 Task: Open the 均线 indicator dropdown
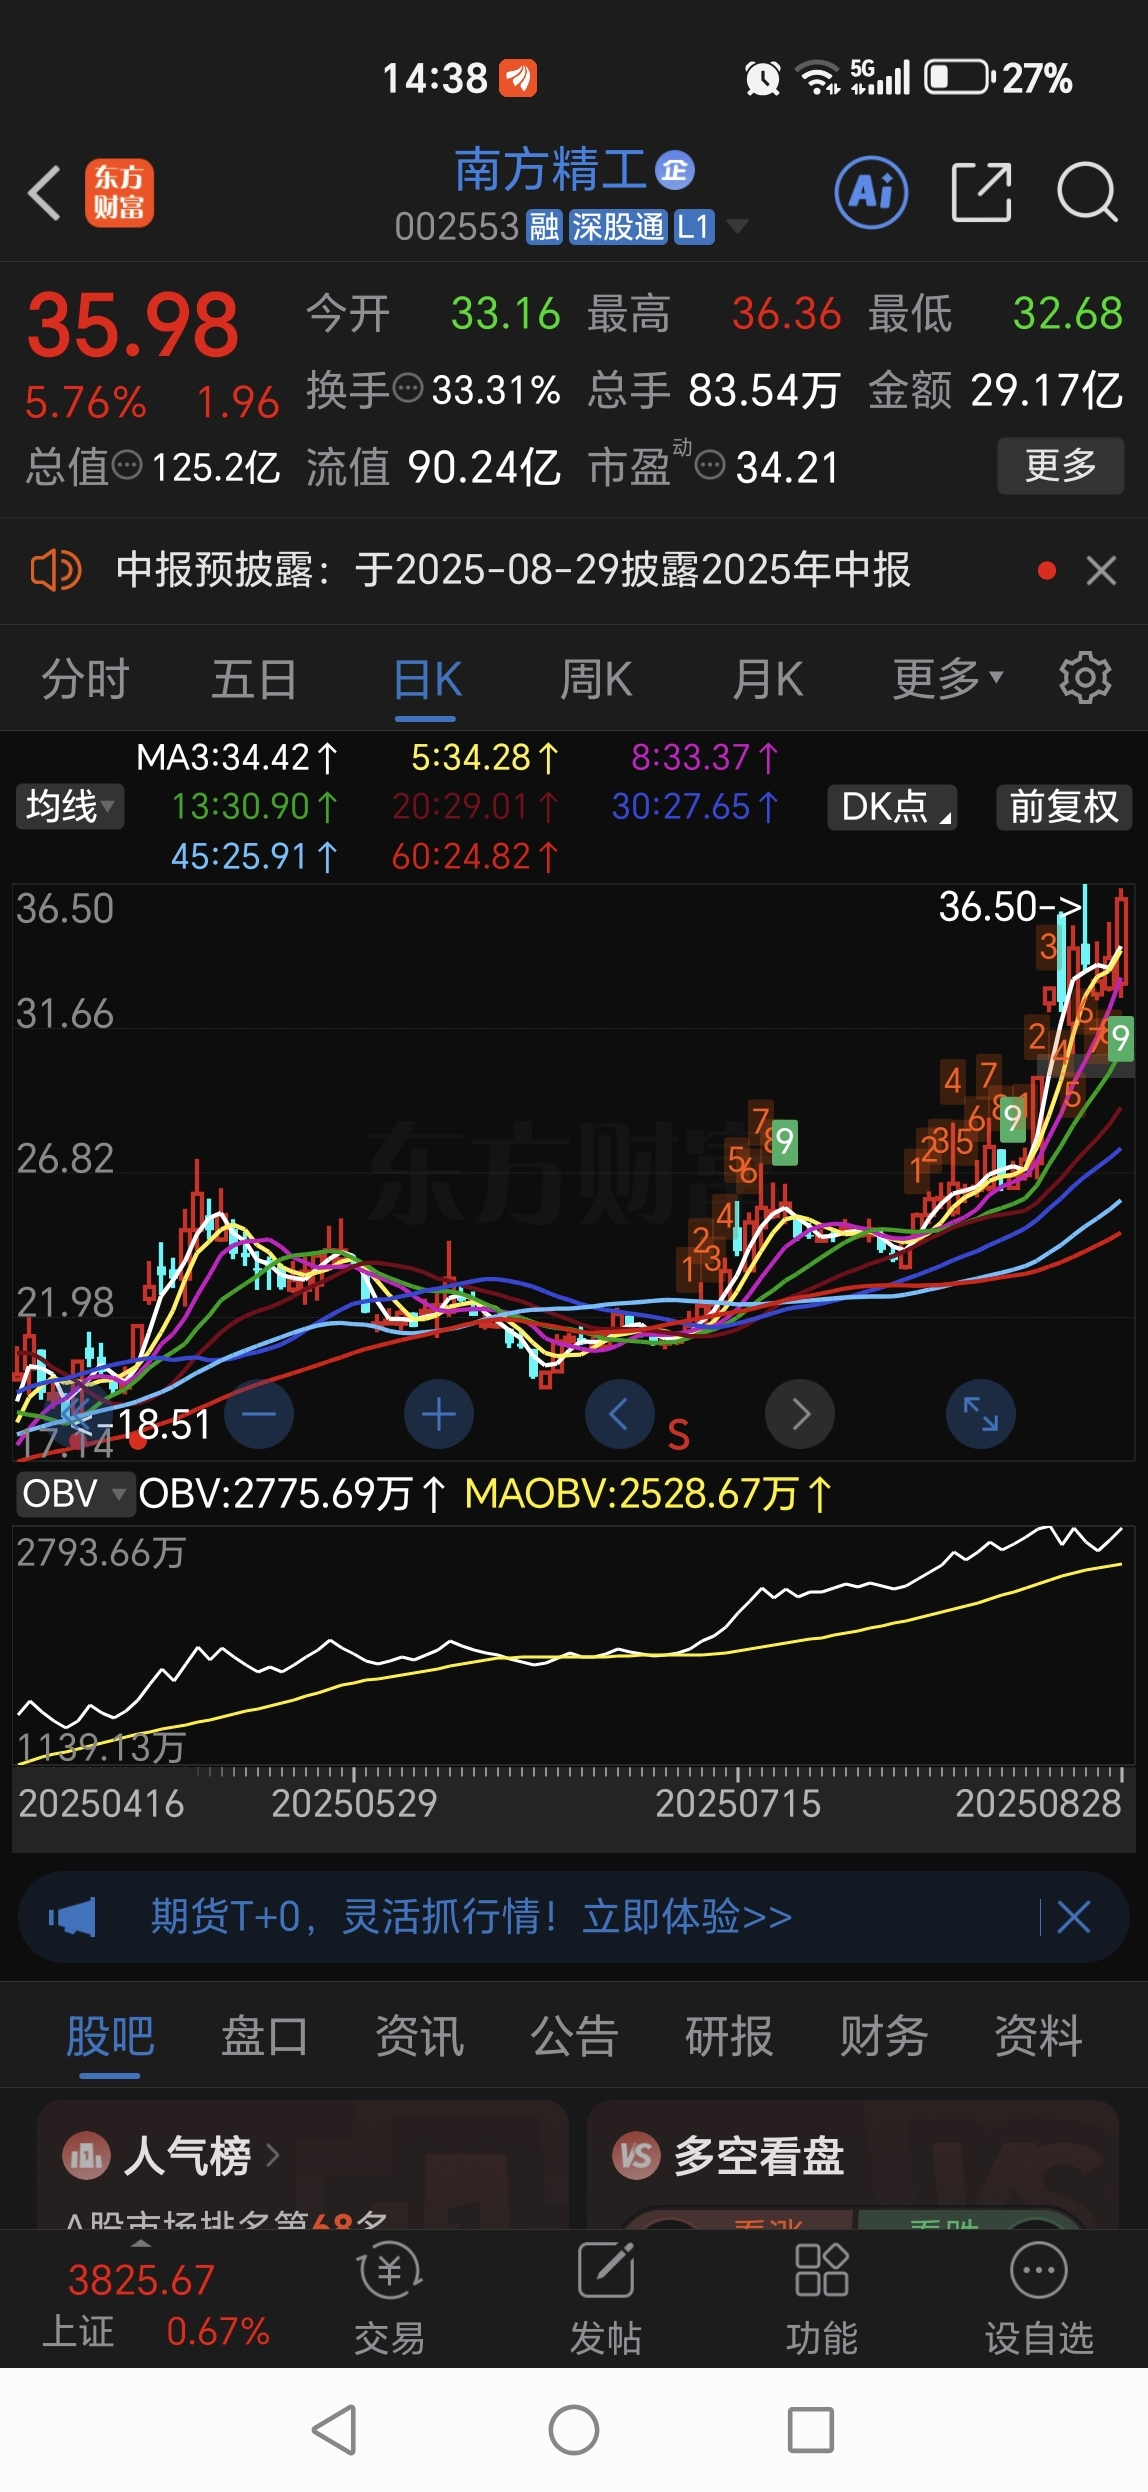click(70, 806)
